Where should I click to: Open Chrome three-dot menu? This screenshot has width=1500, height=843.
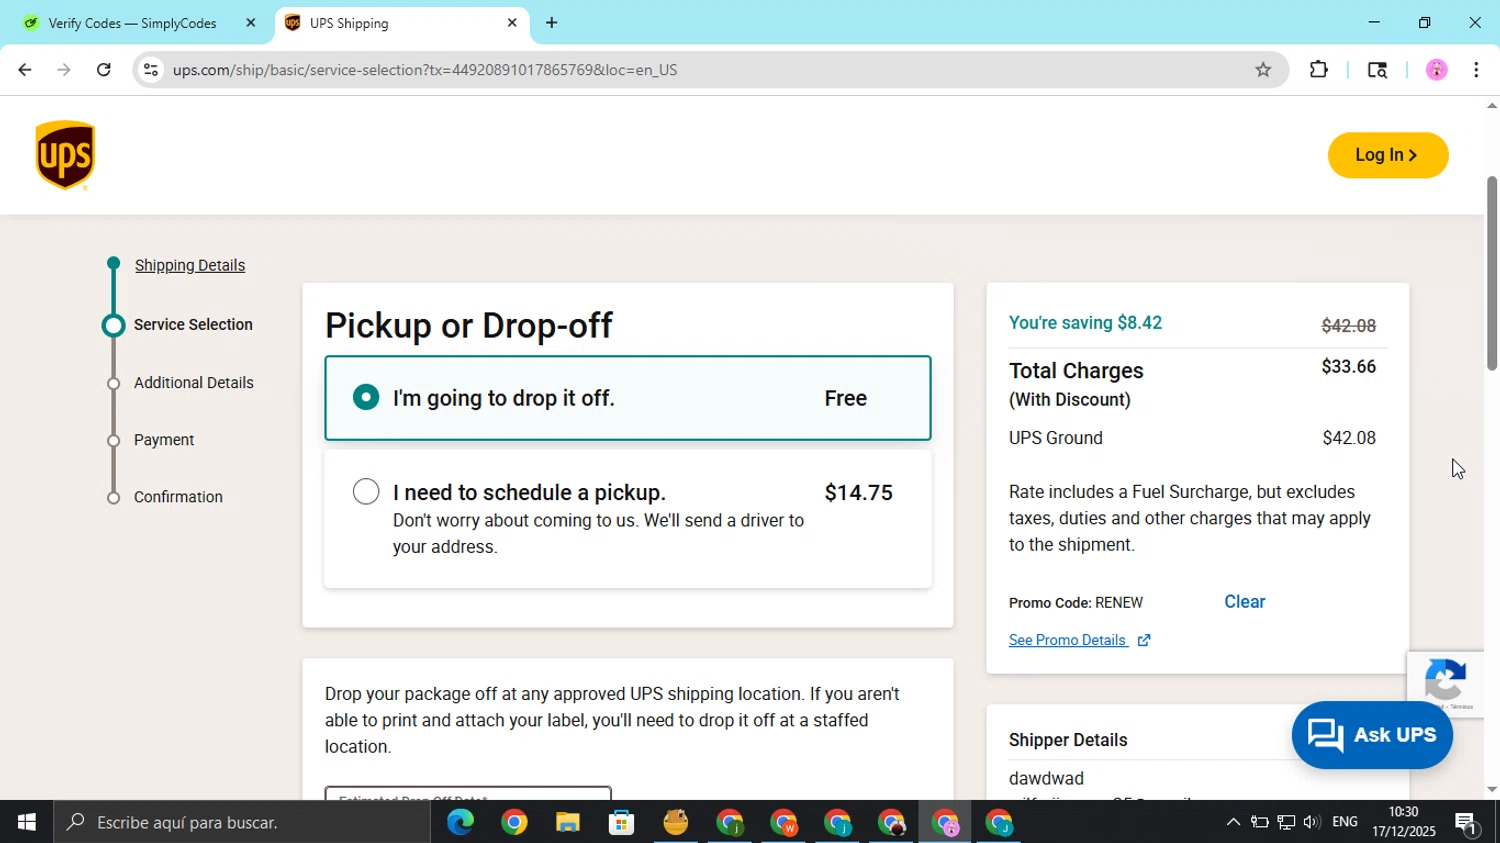1476,70
